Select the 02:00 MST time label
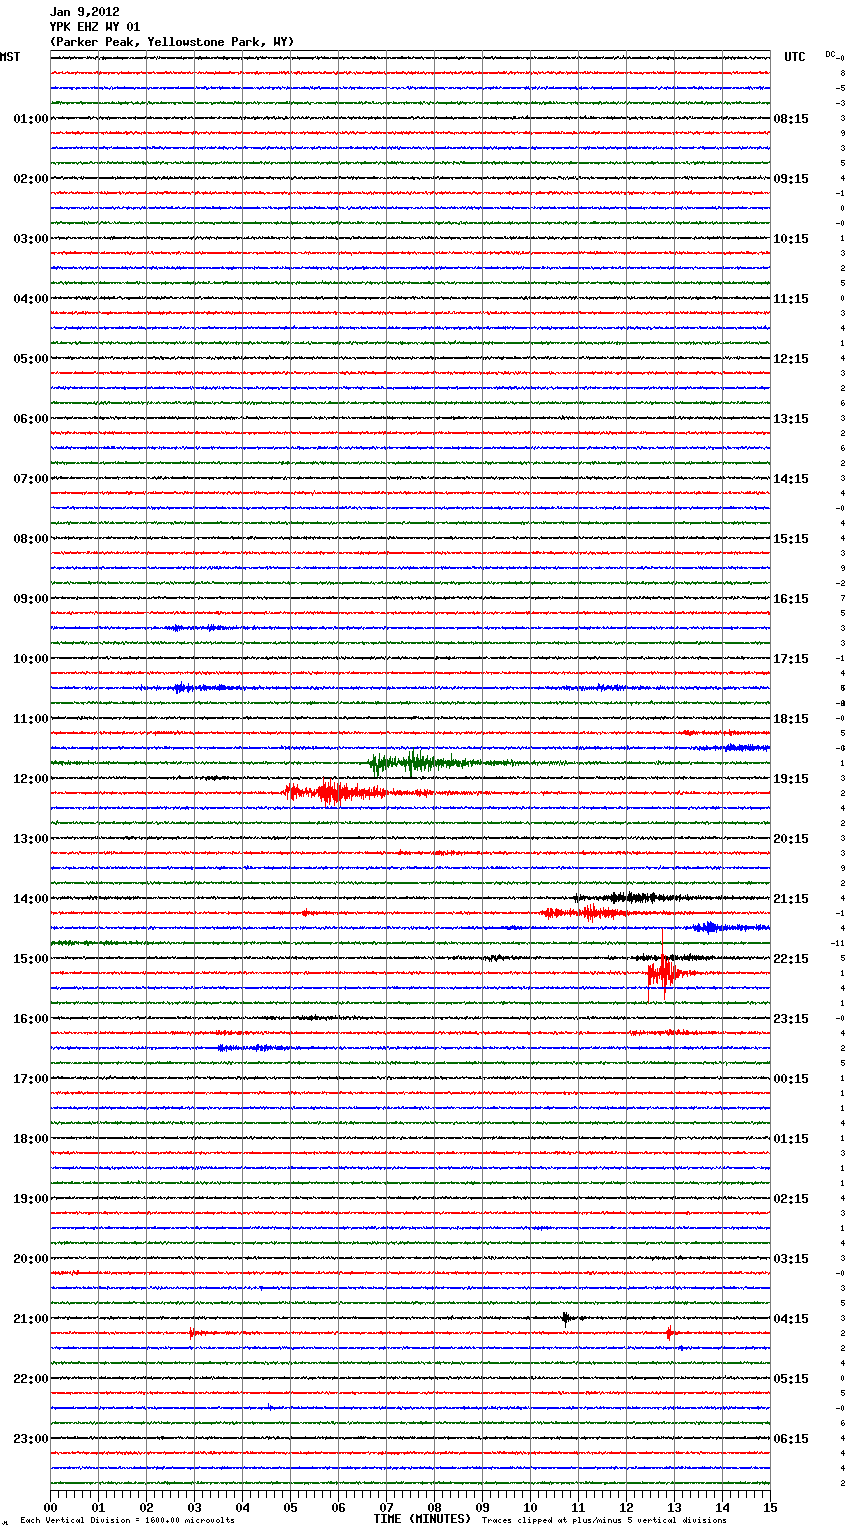Image resolution: width=850 pixels, height=1534 pixels. (x=31, y=179)
